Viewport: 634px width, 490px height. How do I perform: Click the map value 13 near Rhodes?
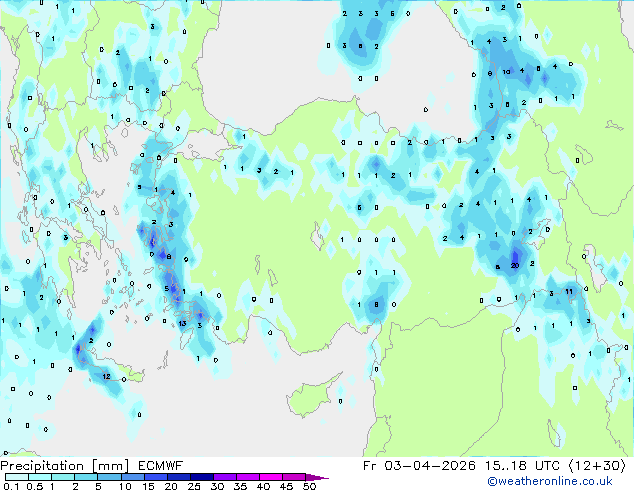[182, 323]
